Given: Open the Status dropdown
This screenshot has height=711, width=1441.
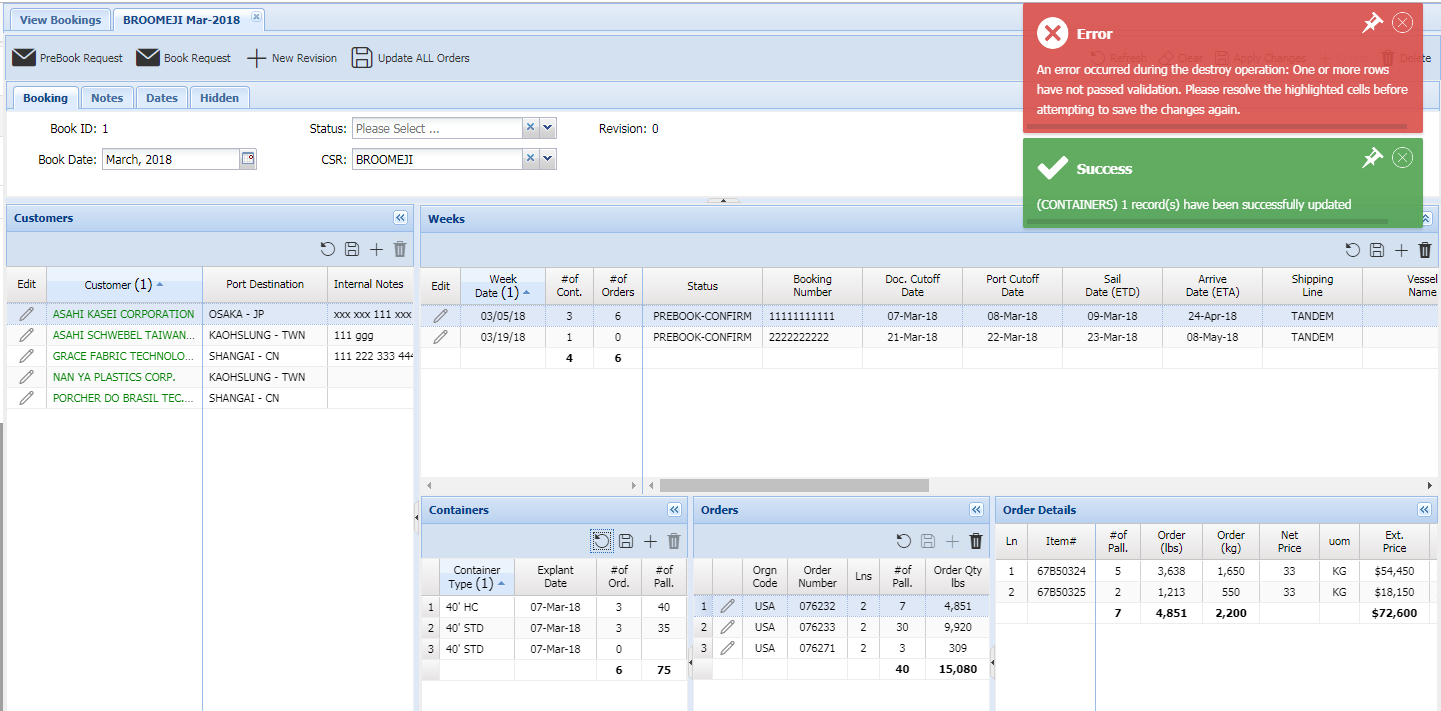Looking at the screenshot, I should tap(547, 128).
